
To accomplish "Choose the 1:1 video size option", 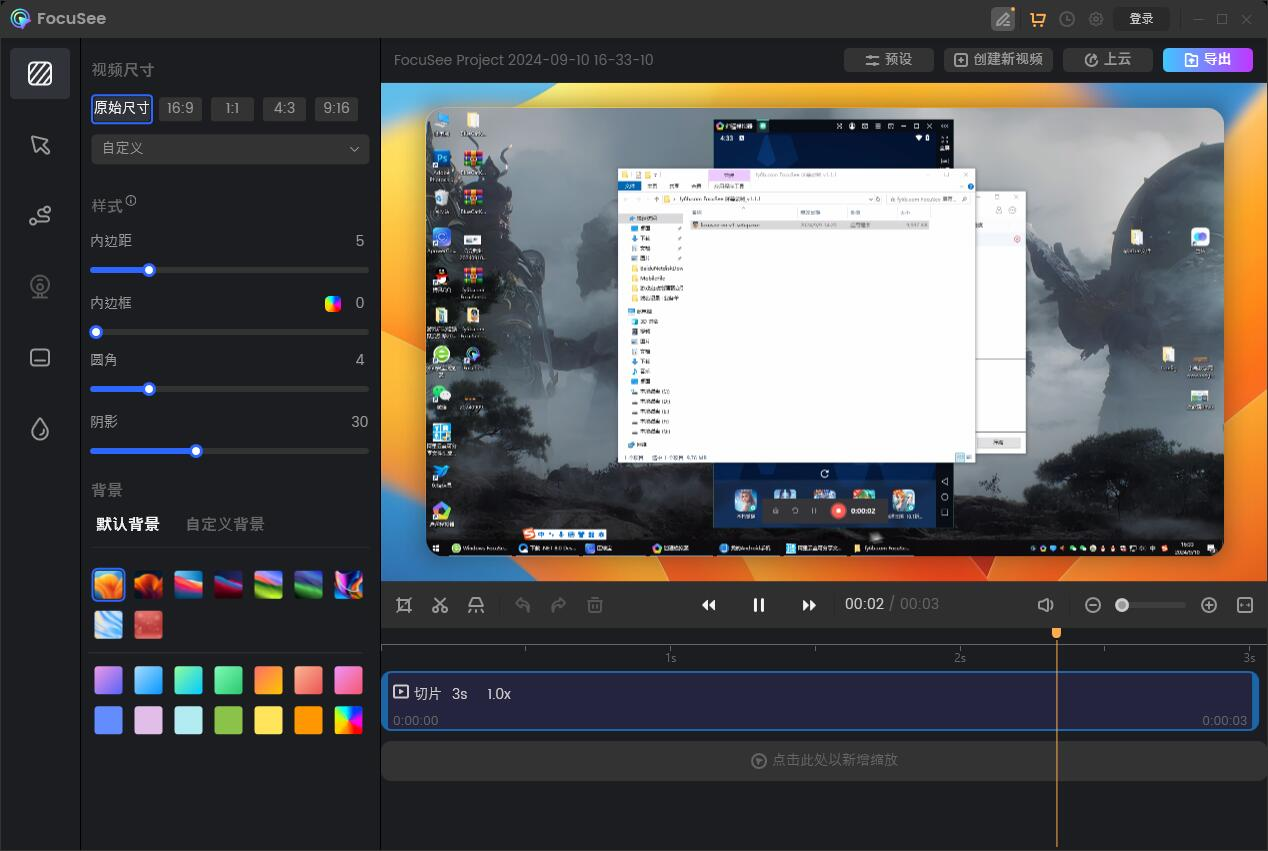I will click(x=232, y=108).
